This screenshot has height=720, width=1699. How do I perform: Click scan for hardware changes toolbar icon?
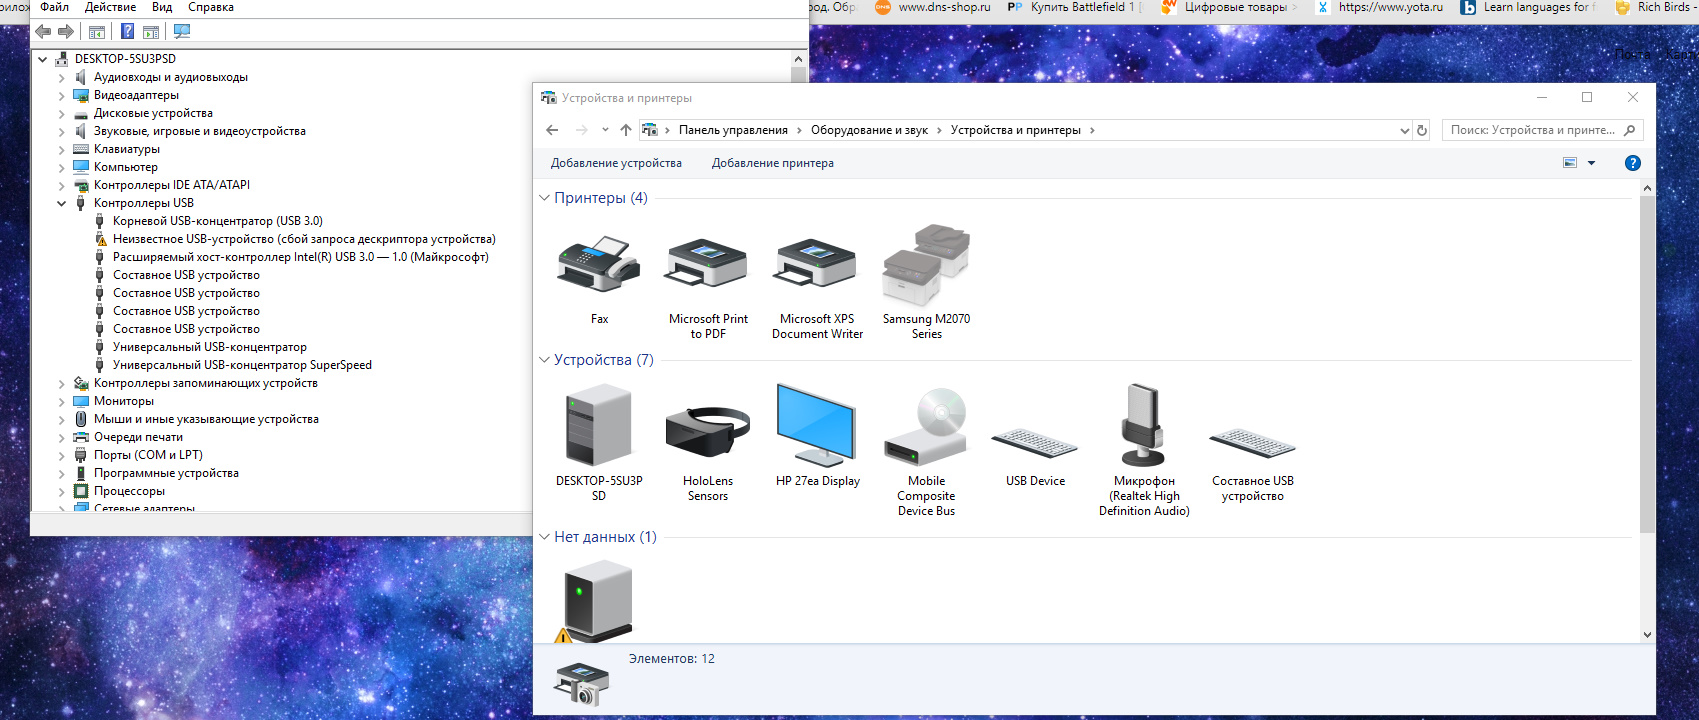pyautogui.click(x=182, y=32)
